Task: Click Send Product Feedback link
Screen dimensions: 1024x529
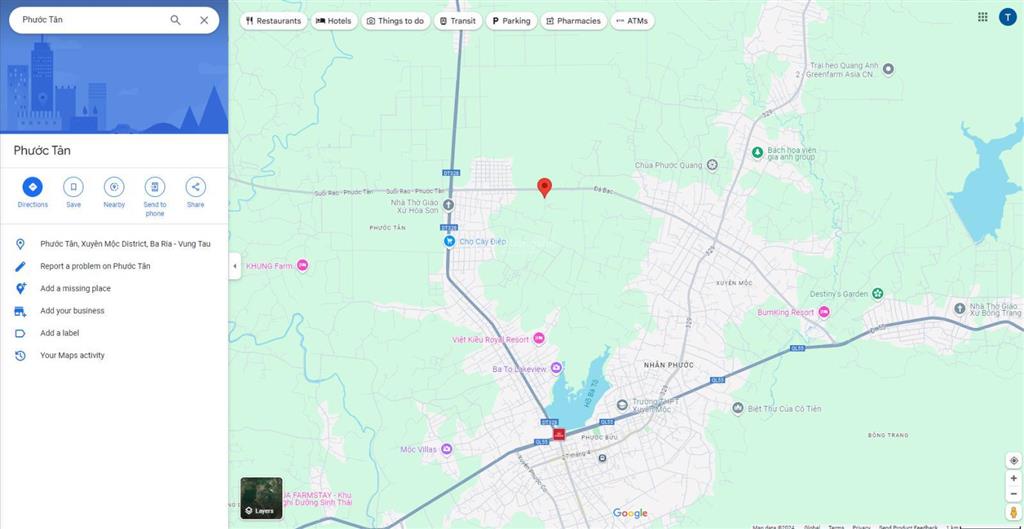Action: [908, 526]
